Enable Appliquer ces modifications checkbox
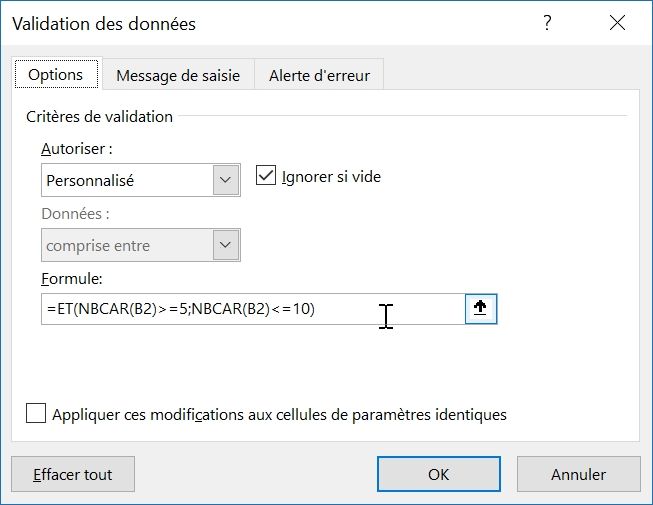The width and height of the screenshot is (653, 505). (x=36, y=414)
